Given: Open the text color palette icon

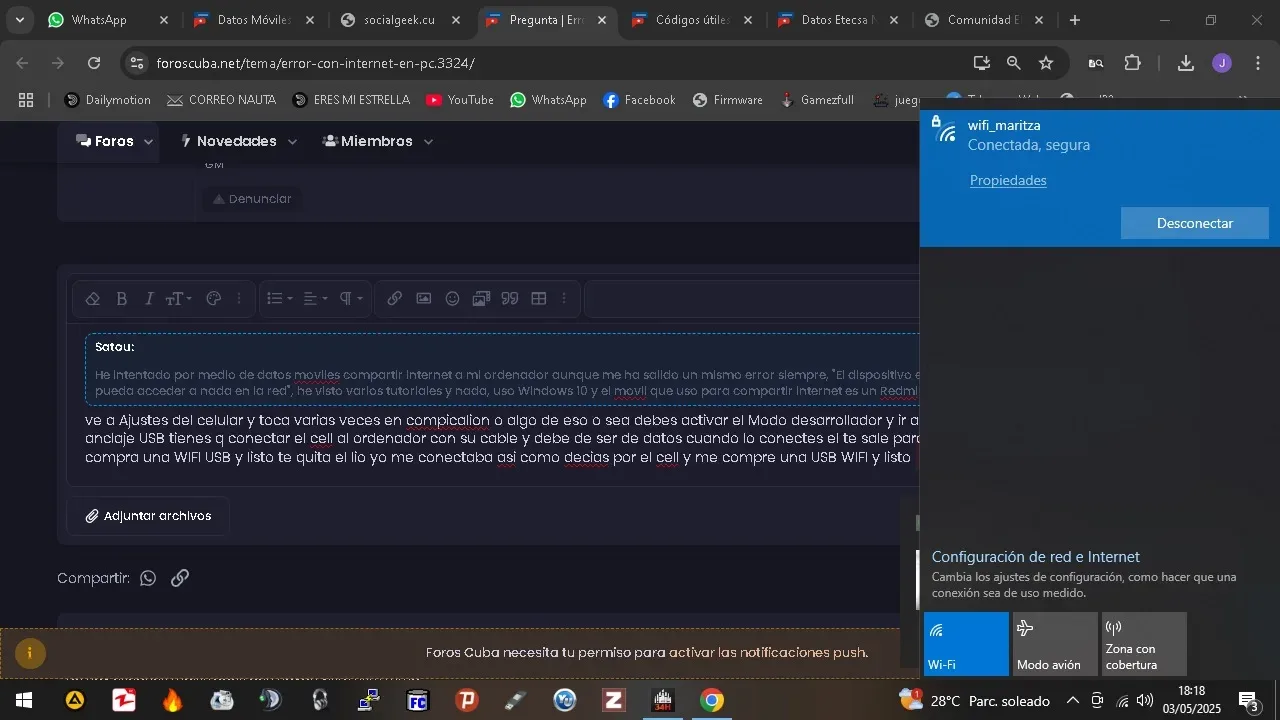Looking at the screenshot, I should click(x=213, y=299).
